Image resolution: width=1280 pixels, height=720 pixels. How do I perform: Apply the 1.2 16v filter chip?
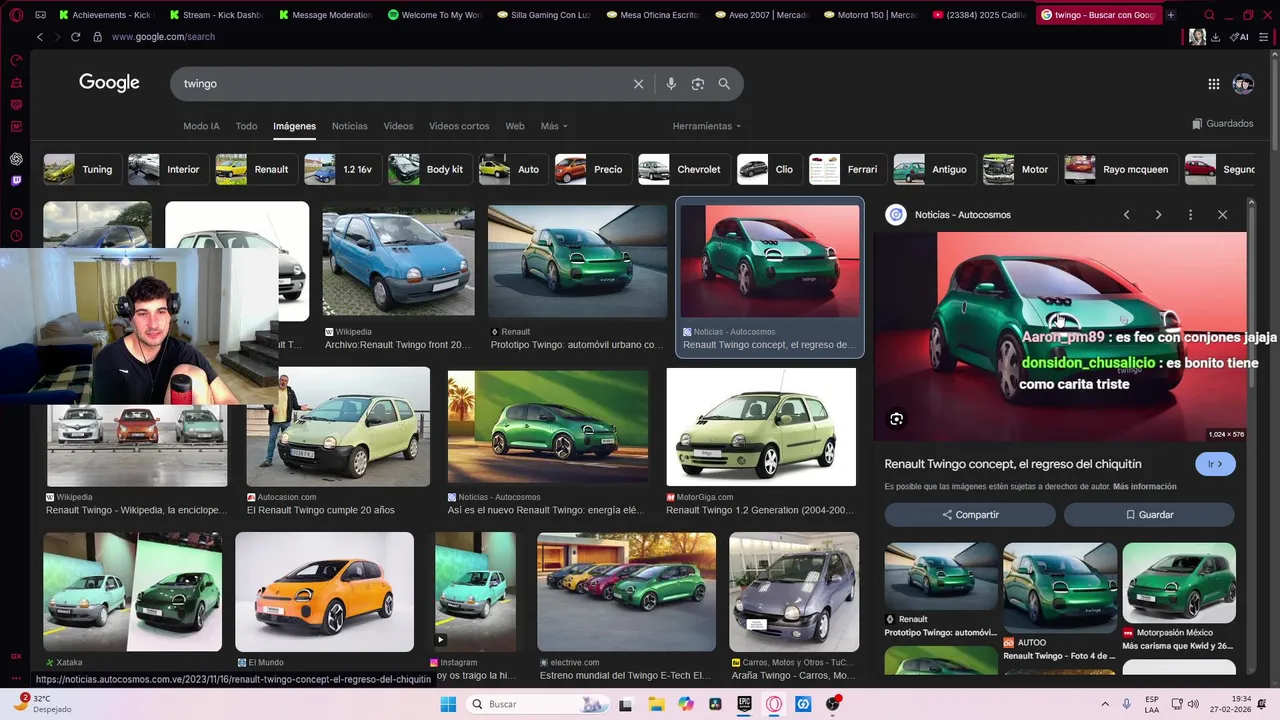pos(343,170)
